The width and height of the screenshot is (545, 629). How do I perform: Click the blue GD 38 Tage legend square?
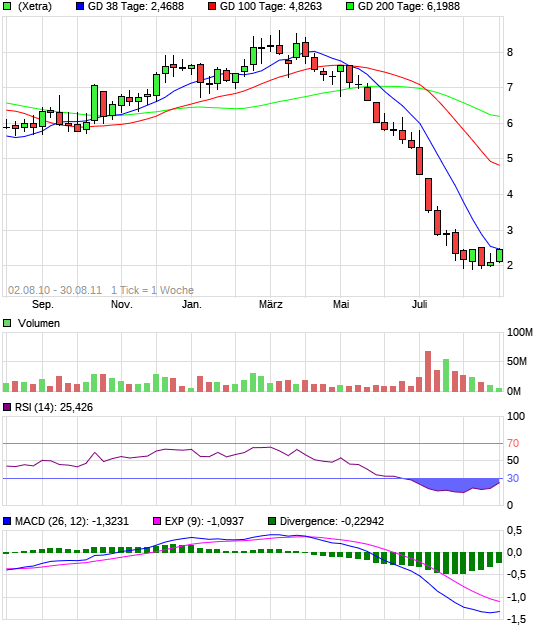point(80,6)
